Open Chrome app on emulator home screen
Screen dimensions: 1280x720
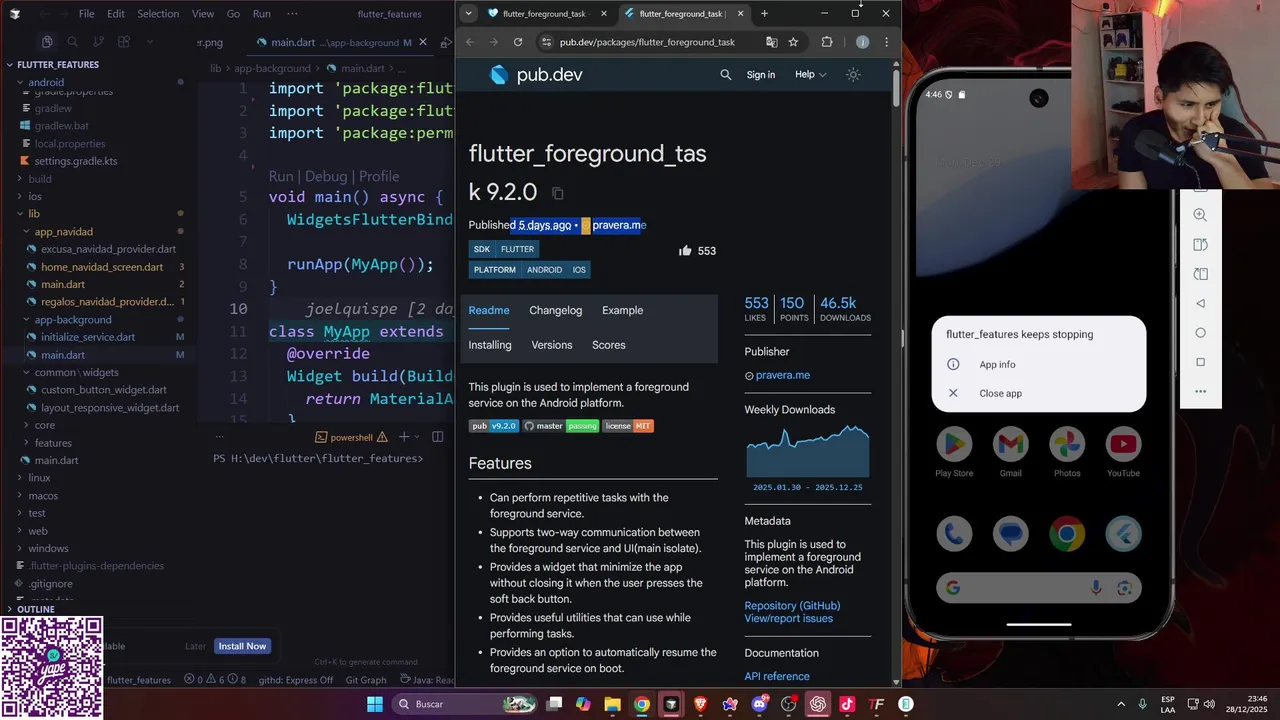1067,534
